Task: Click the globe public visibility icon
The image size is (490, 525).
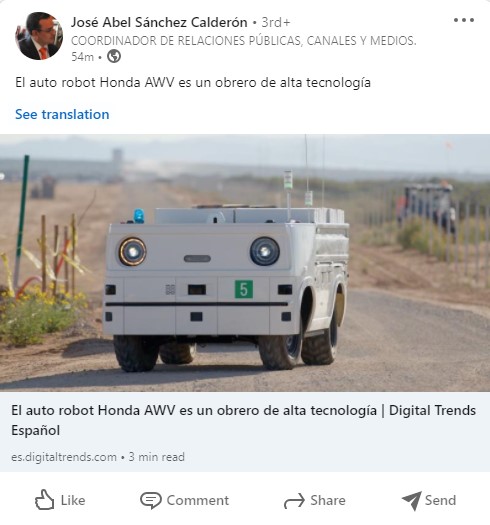Action: (x=114, y=56)
